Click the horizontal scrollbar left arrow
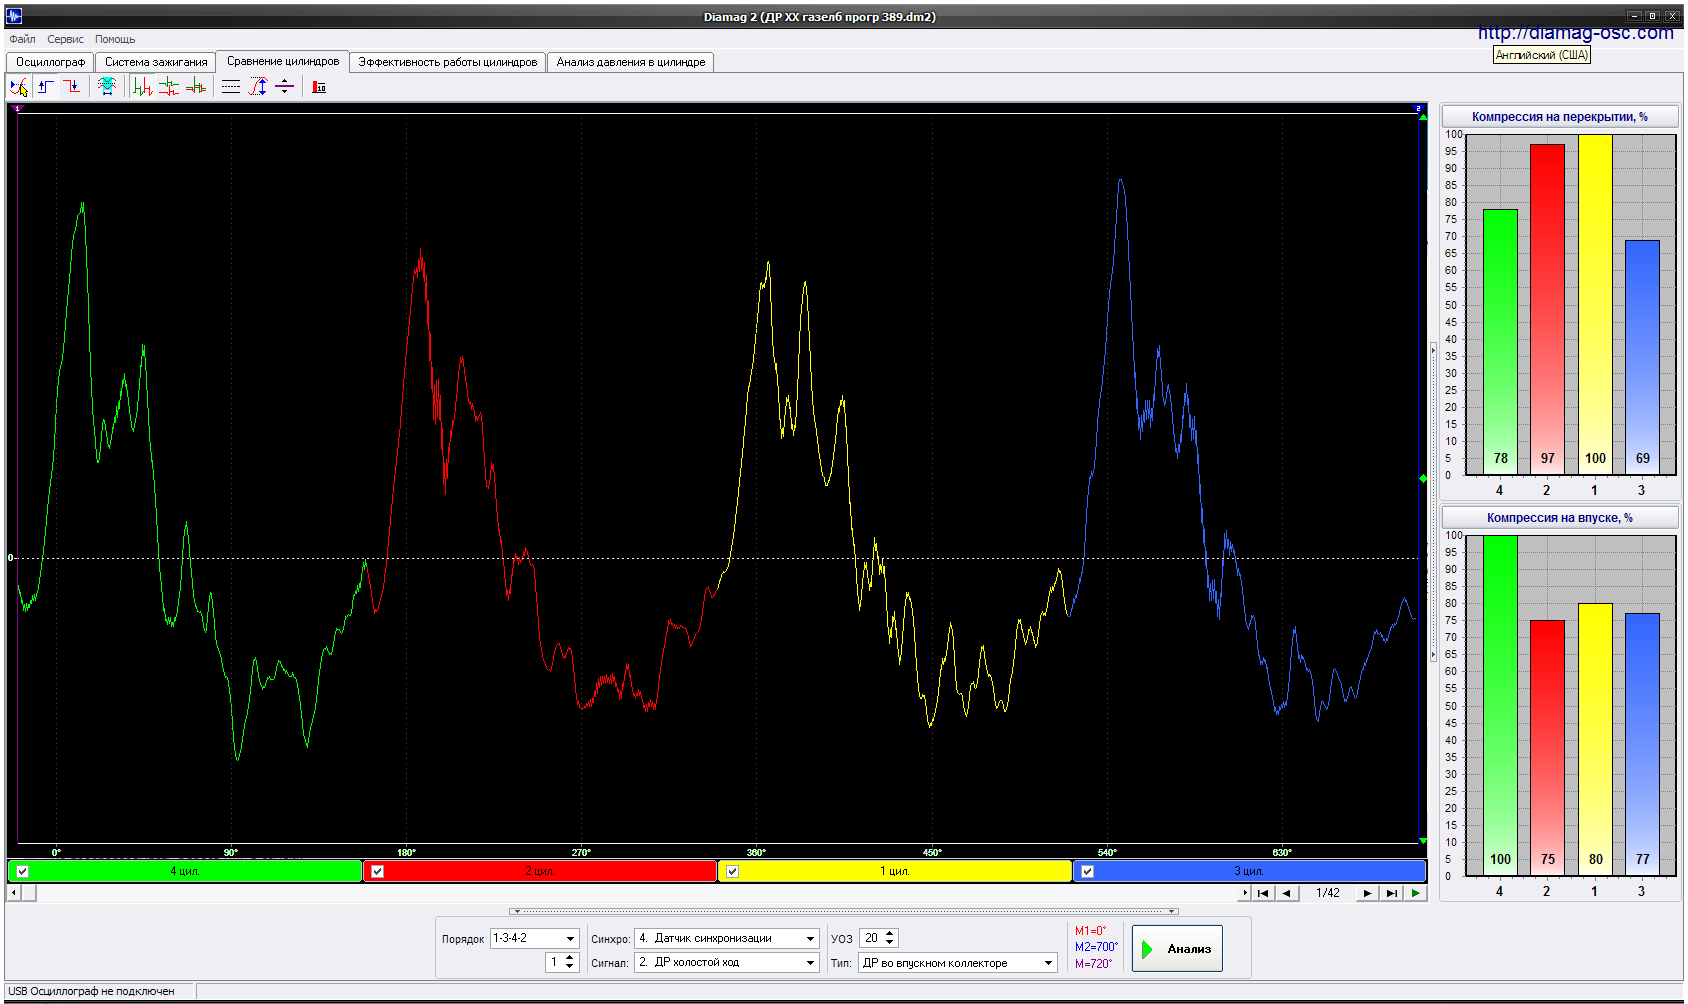This screenshot has height=1004, width=1688. coord(13,893)
